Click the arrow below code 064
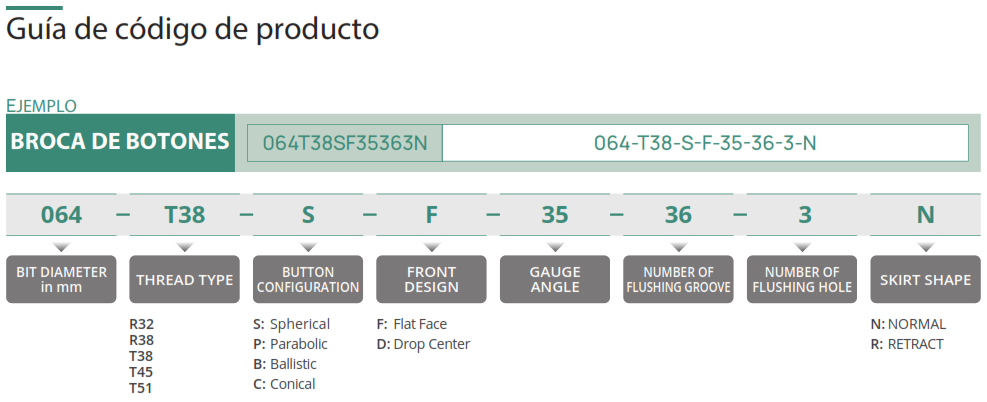The height and width of the screenshot is (402, 987). pos(61,247)
